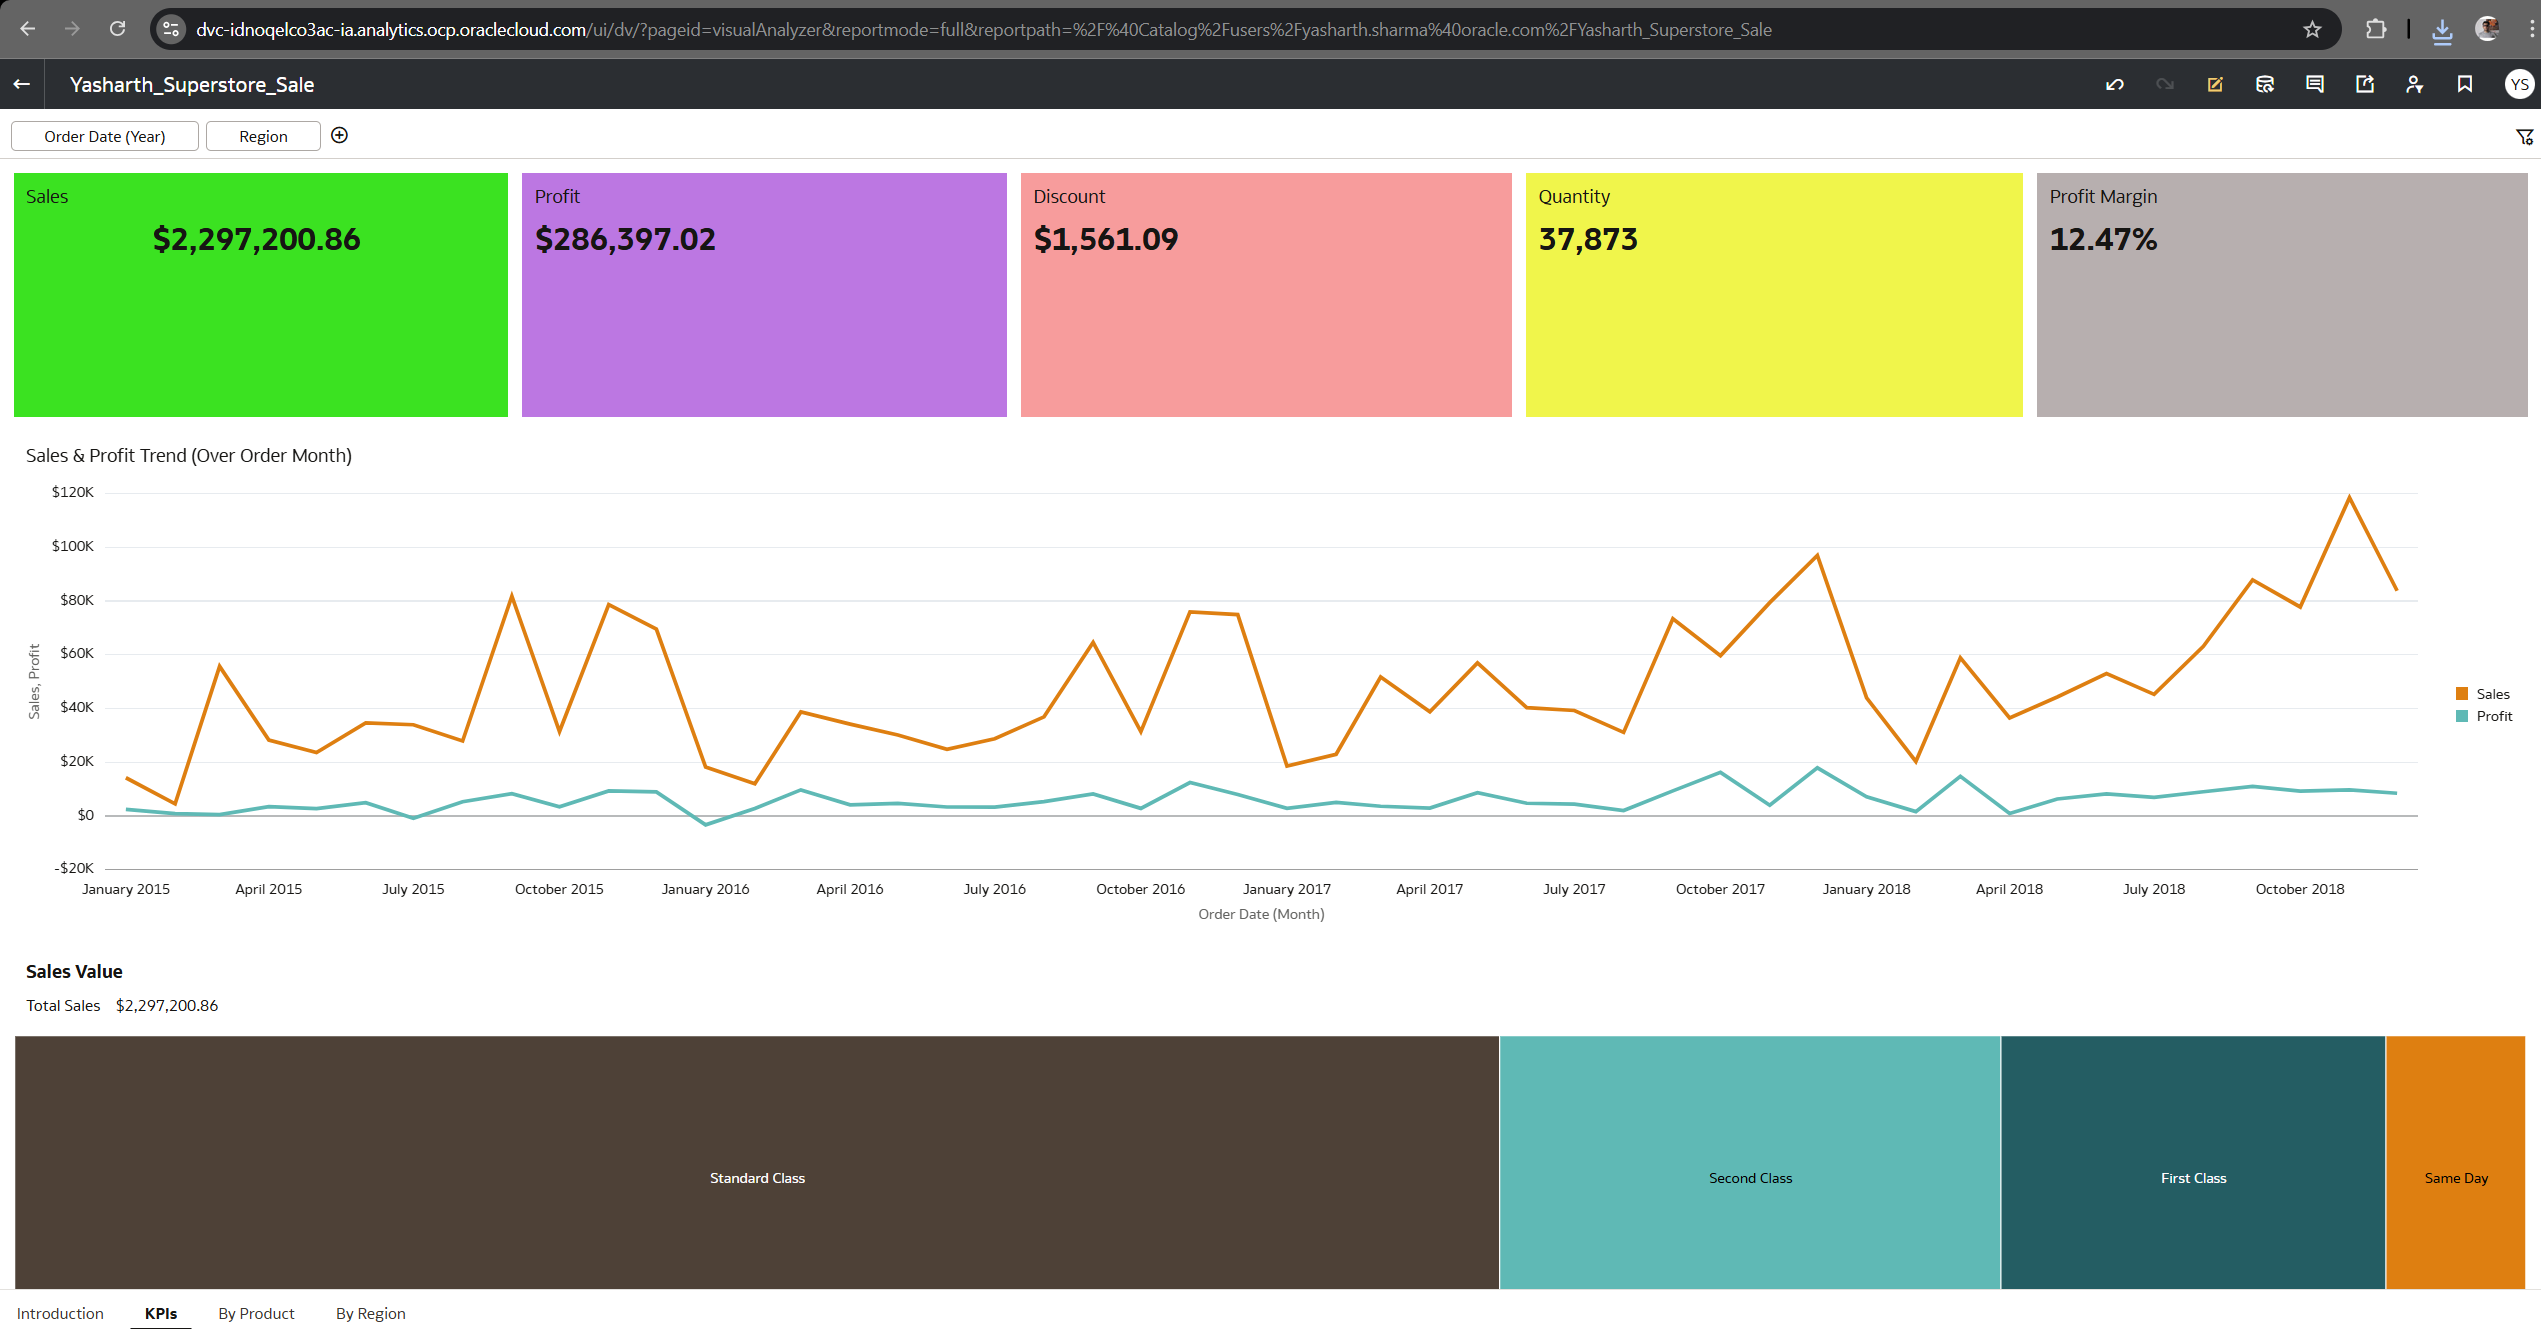
Task: Click the undo arrow in header
Action: point(2114,85)
